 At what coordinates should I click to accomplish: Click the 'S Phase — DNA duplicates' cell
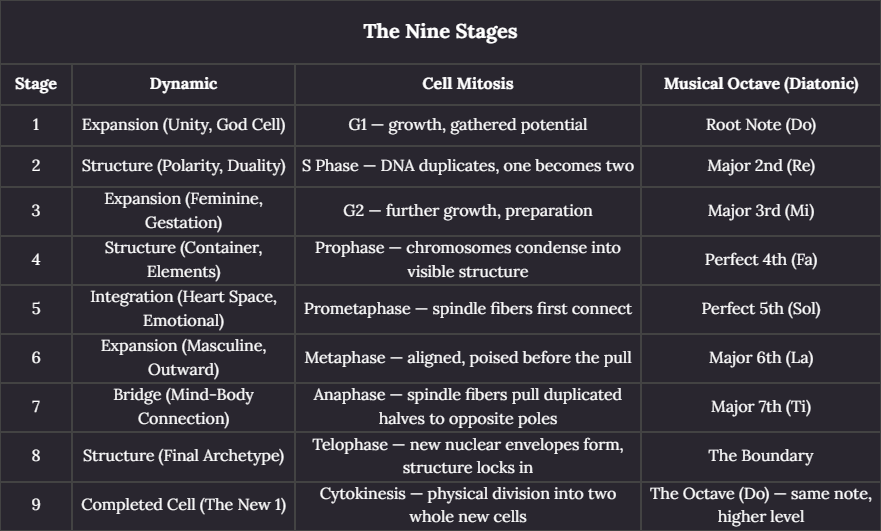click(467, 166)
